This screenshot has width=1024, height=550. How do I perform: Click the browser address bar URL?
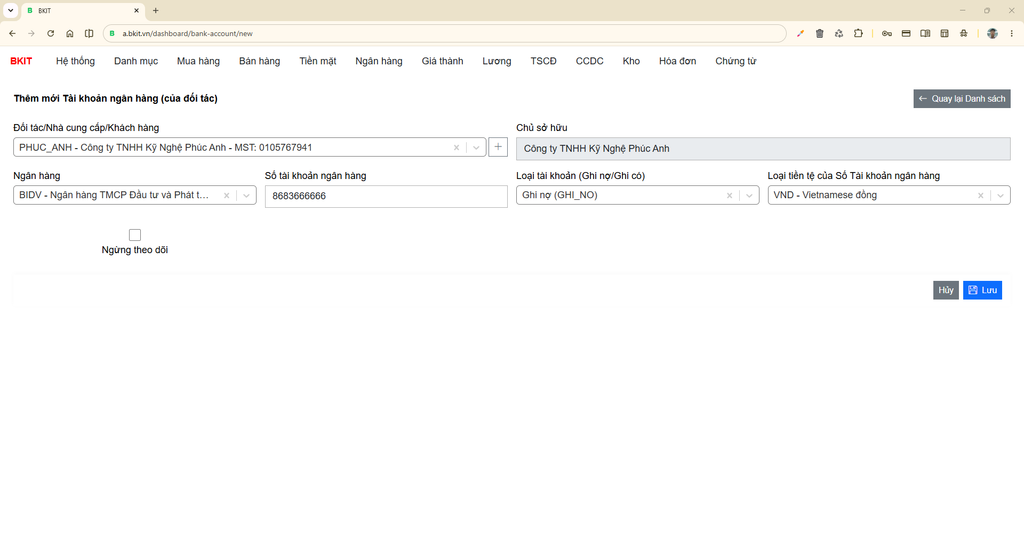coord(187,33)
